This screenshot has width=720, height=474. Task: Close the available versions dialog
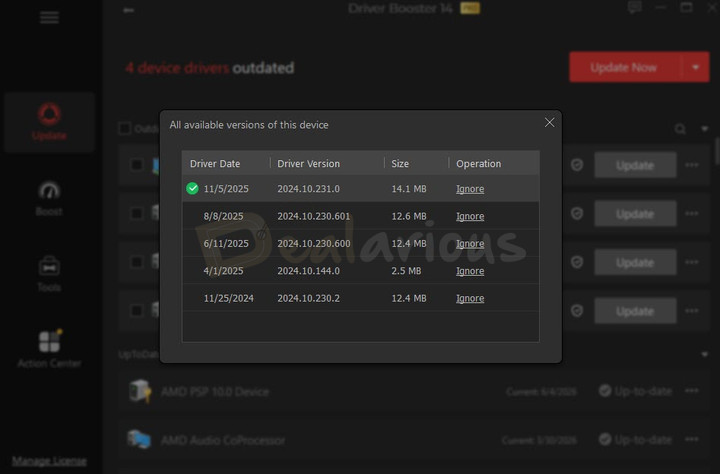(549, 123)
